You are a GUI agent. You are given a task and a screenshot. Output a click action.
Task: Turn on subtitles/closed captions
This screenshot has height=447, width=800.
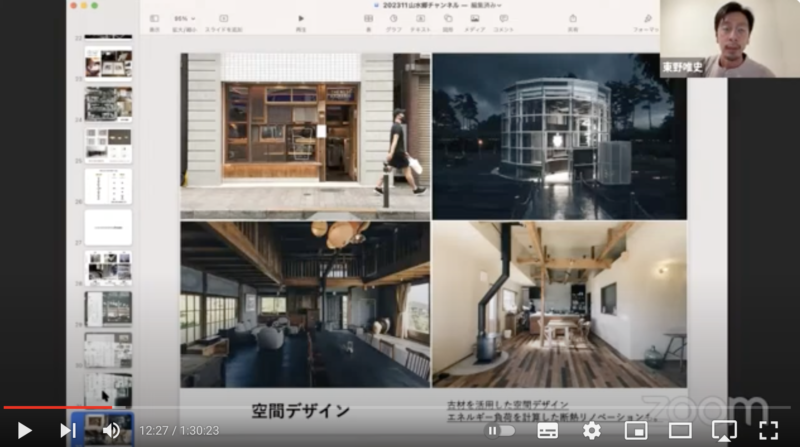(x=547, y=430)
